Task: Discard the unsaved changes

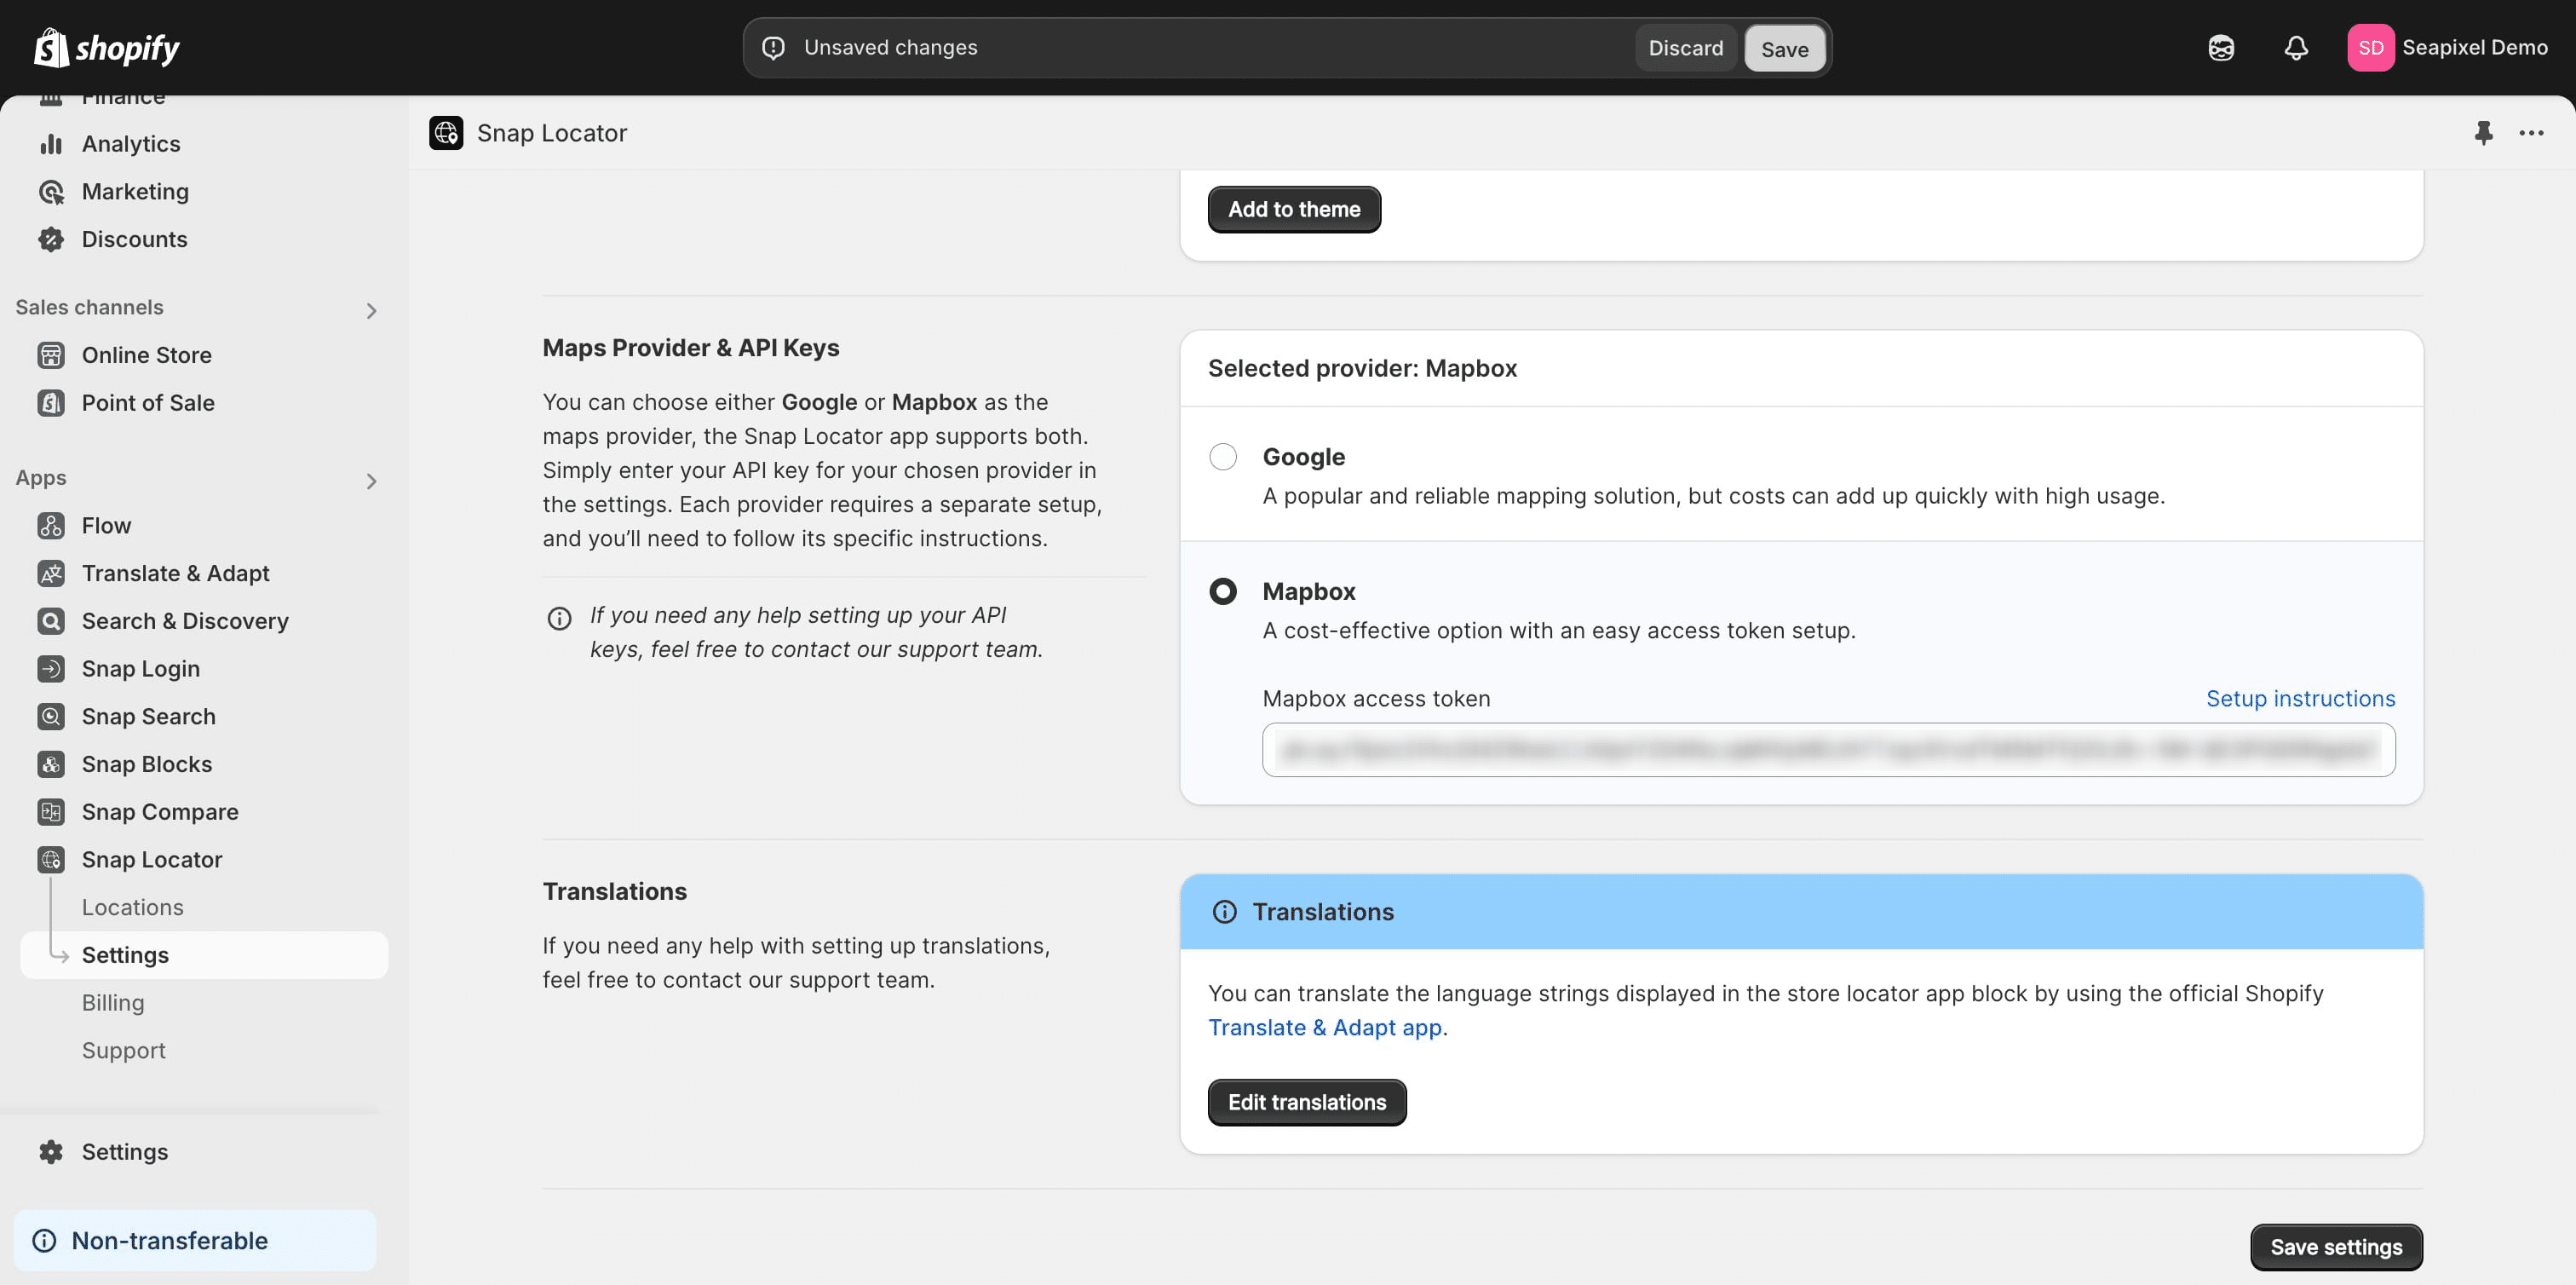Action: click(1685, 48)
